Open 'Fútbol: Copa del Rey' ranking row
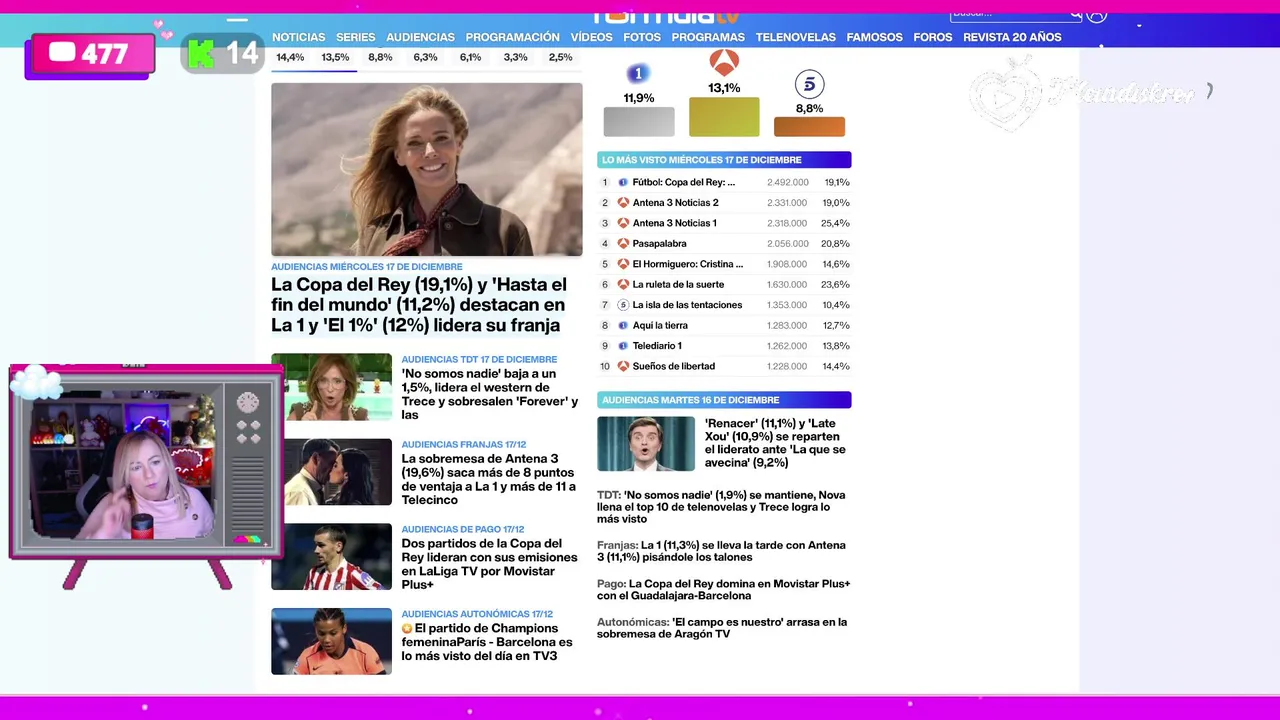 pos(724,182)
